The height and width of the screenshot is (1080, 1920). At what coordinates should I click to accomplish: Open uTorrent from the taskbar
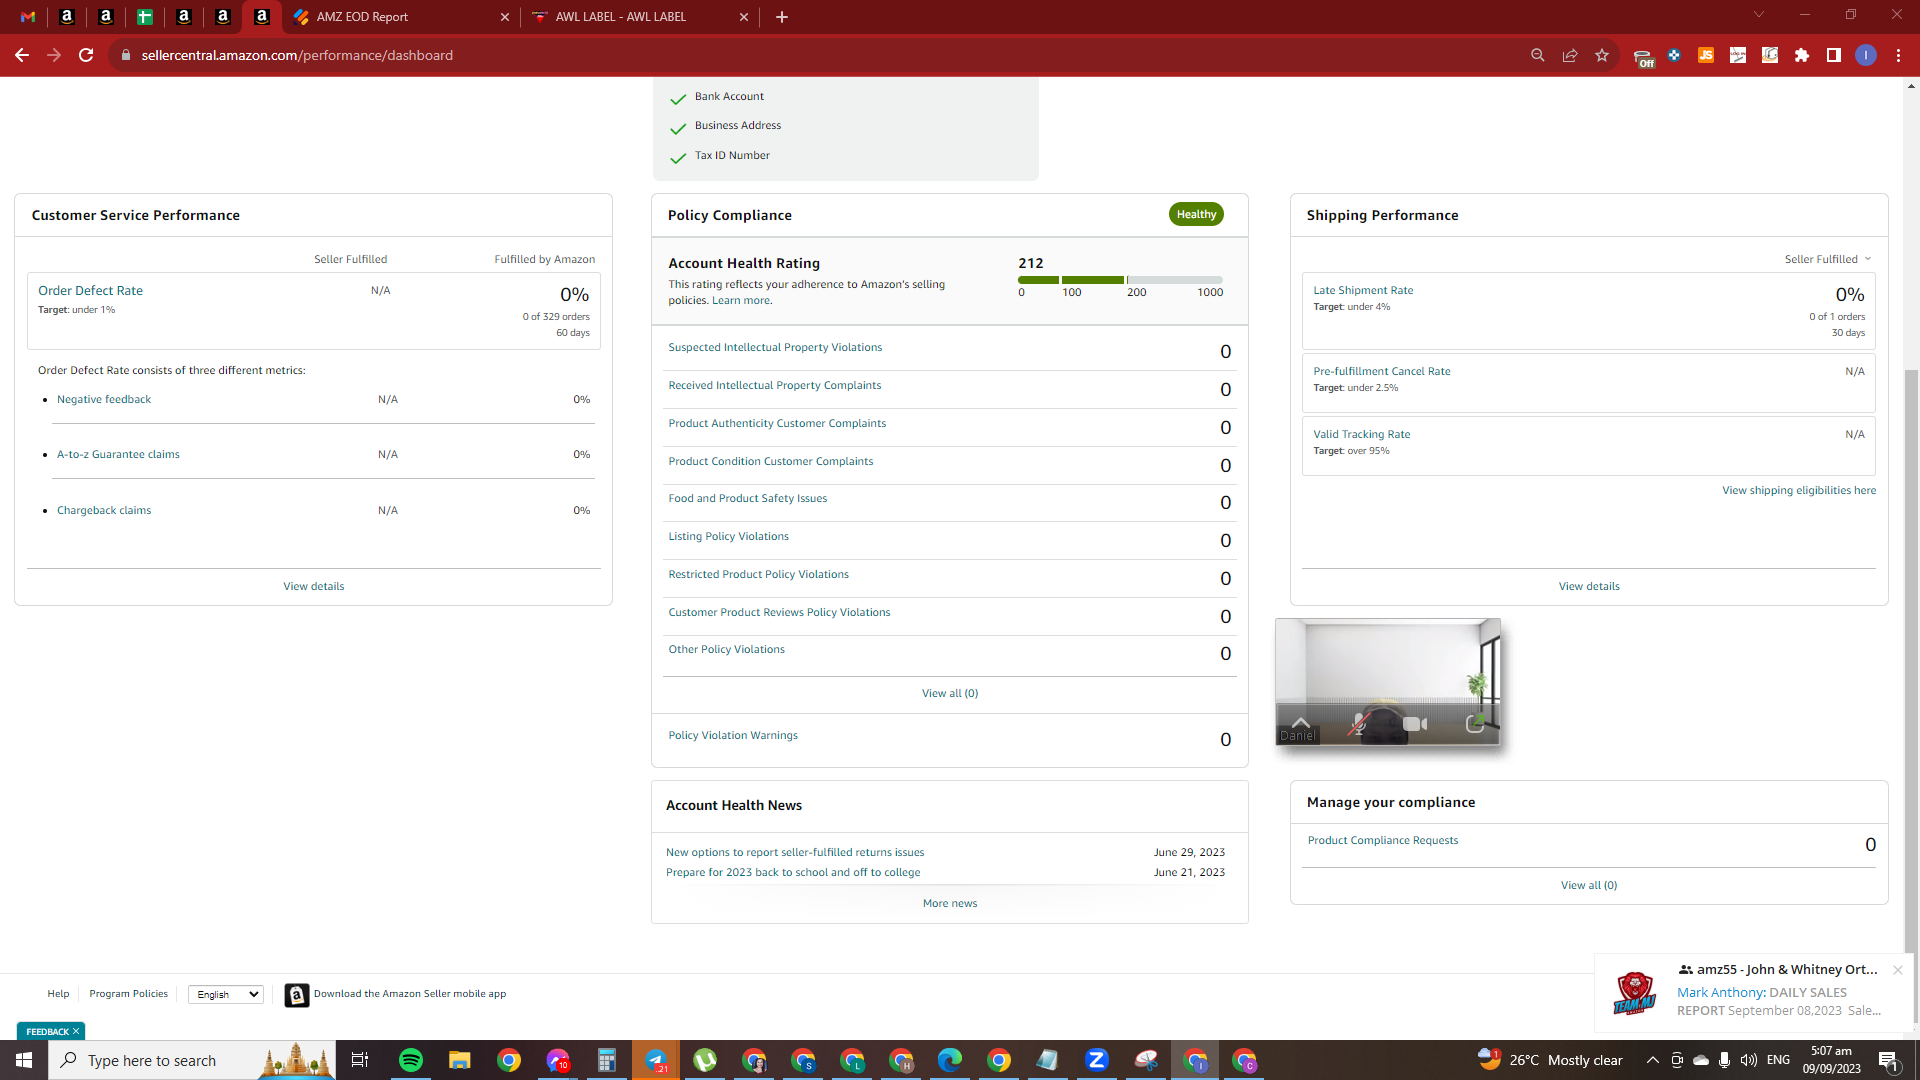[x=705, y=1060]
